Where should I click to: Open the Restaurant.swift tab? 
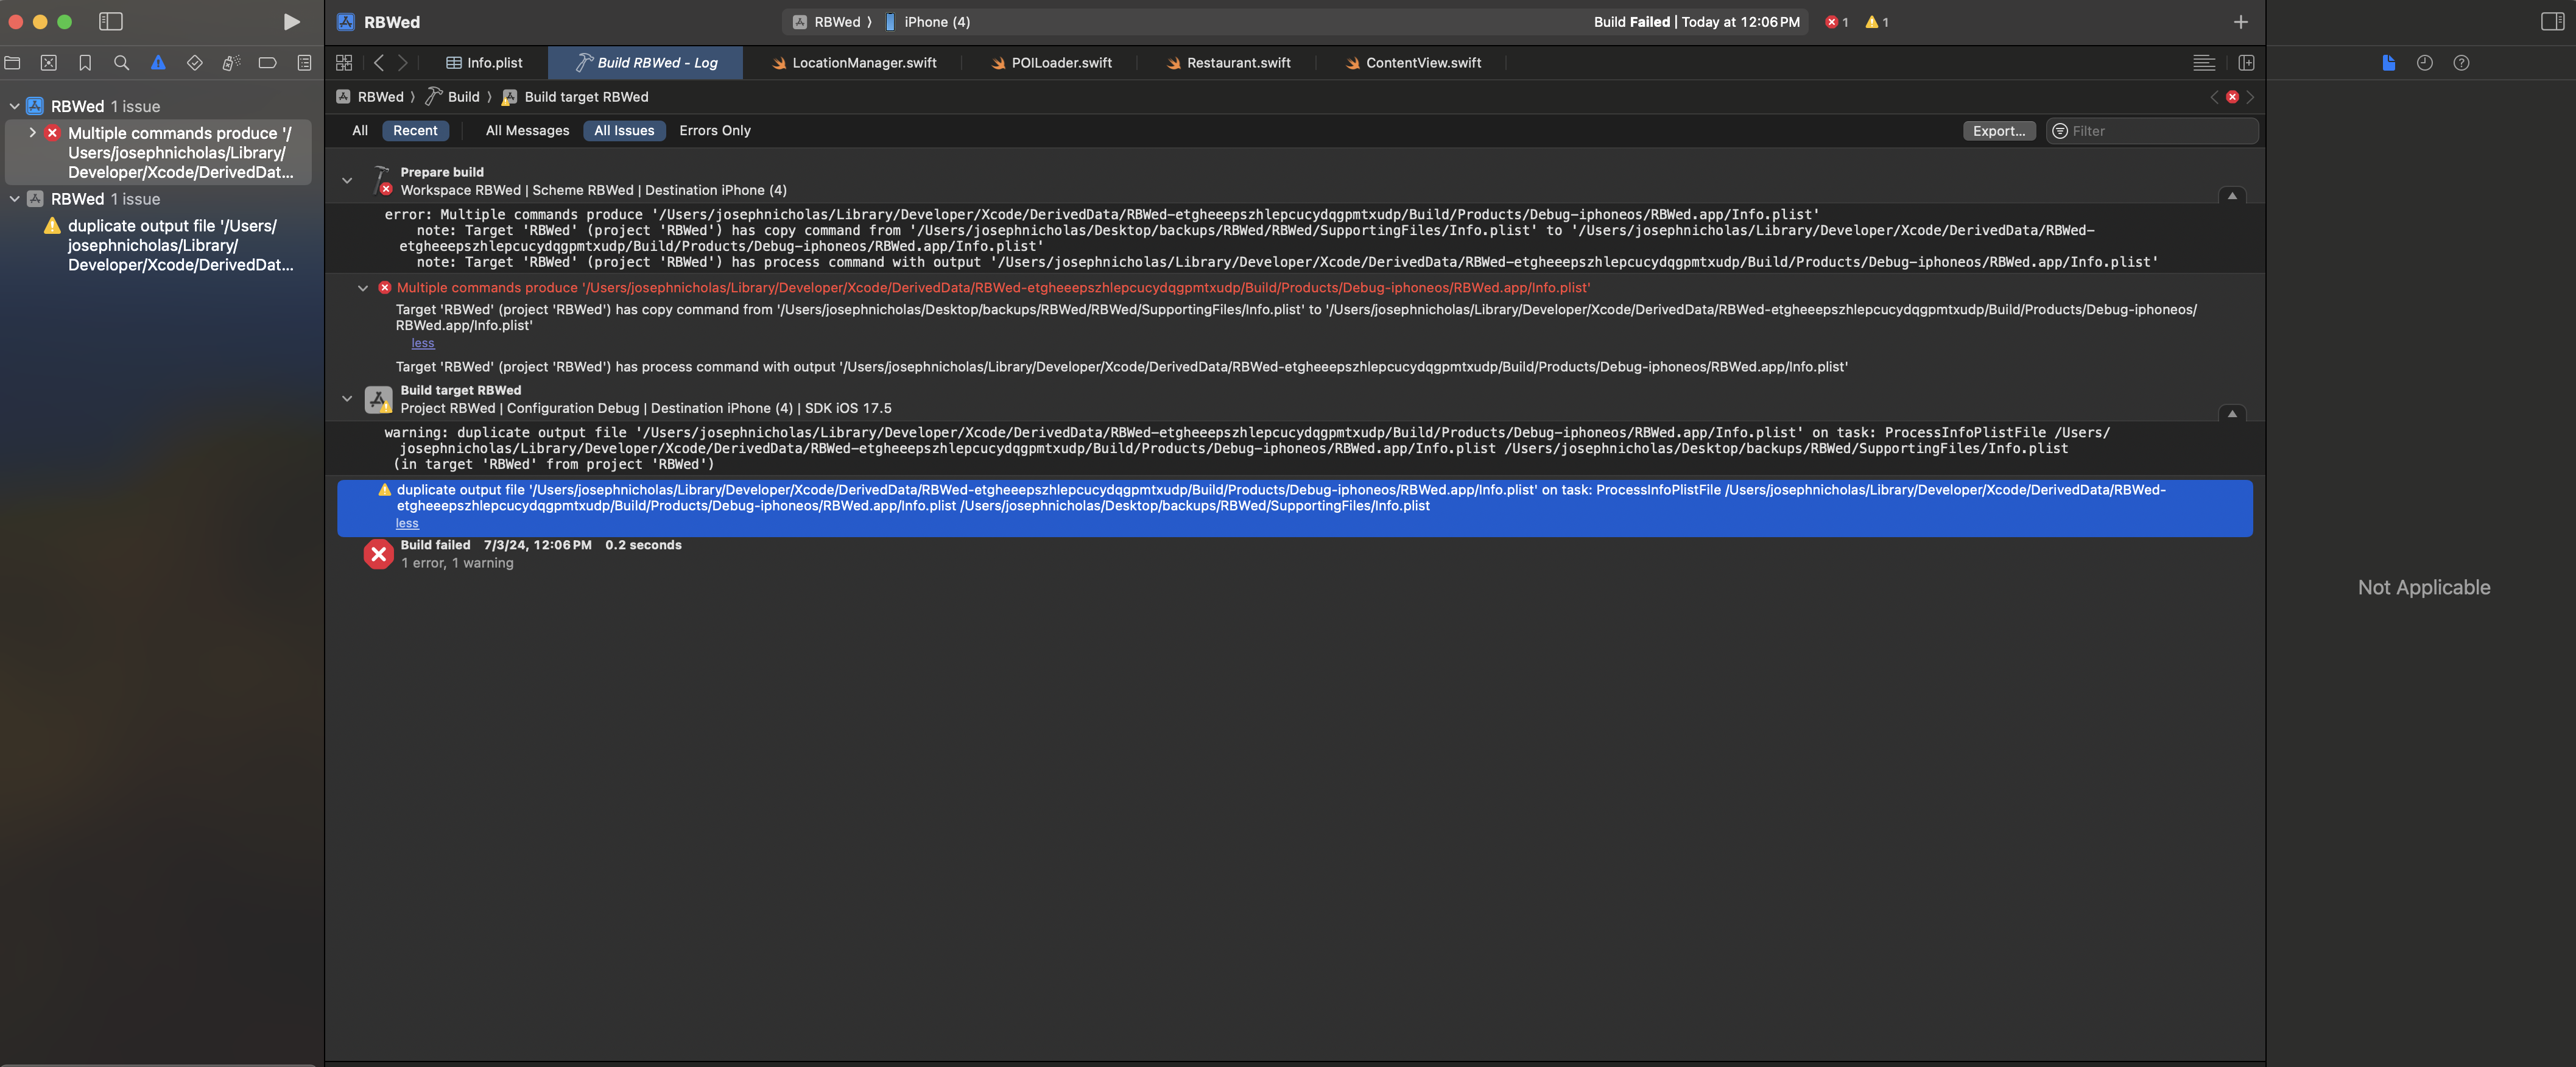coord(1228,63)
